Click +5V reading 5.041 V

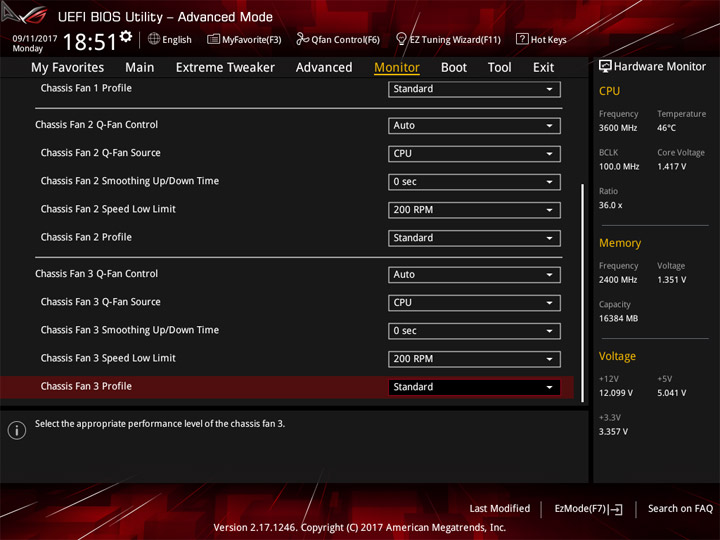tap(671, 393)
